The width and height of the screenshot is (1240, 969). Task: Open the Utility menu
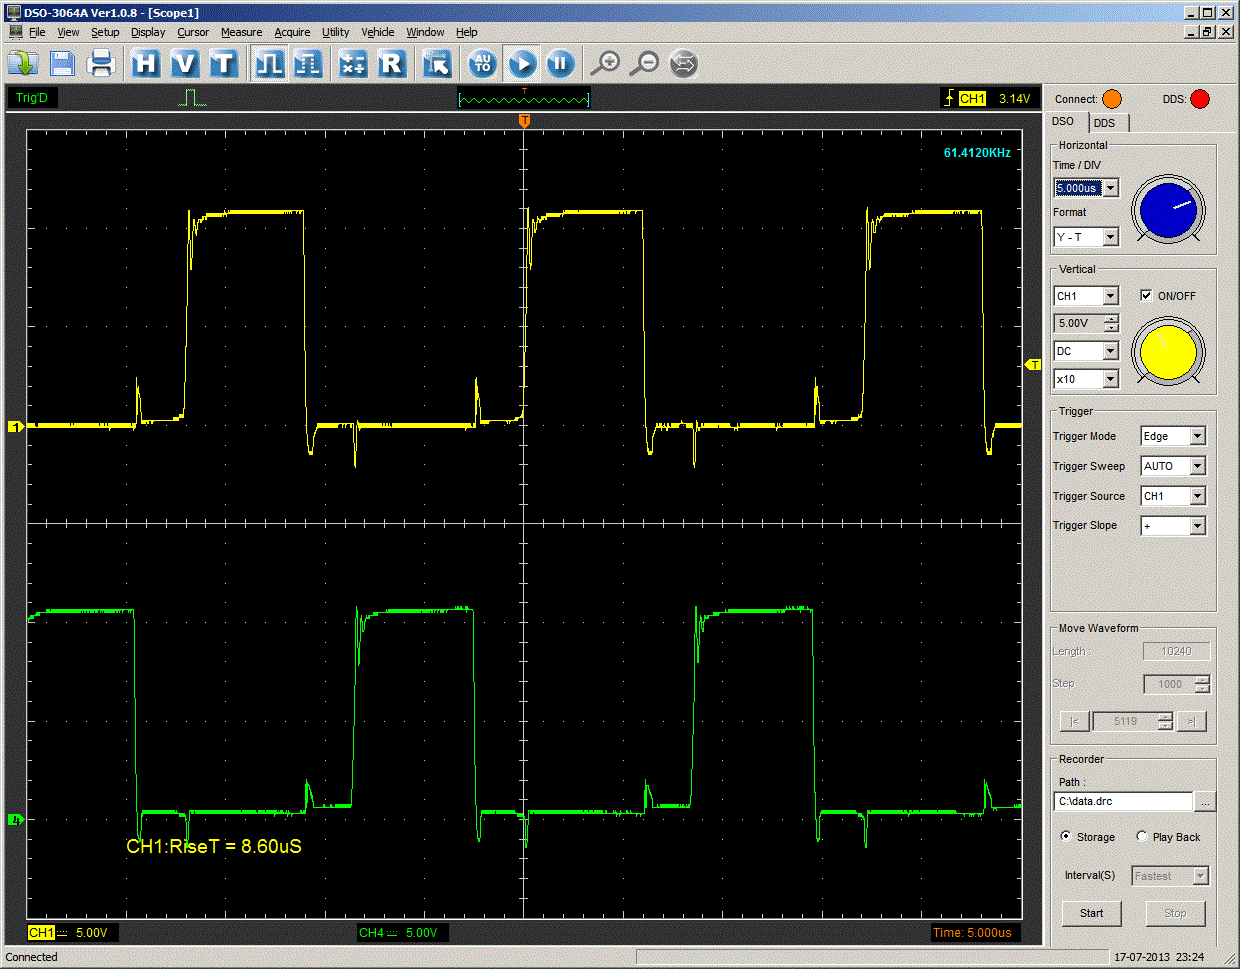coord(336,32)
